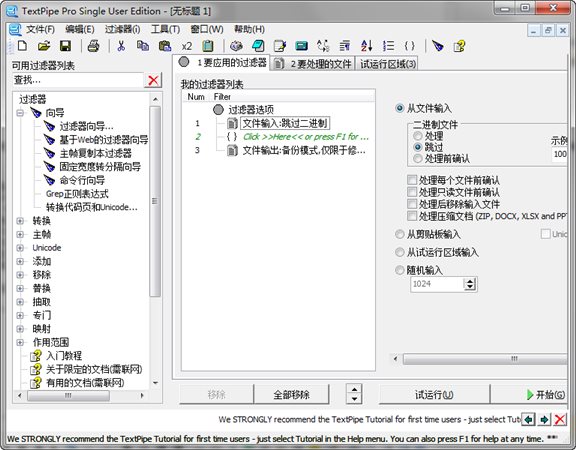
Task: Enable 处理压缩文档 (ZIP, DOCX) checkbox
Action: click(x=412, y=216)
